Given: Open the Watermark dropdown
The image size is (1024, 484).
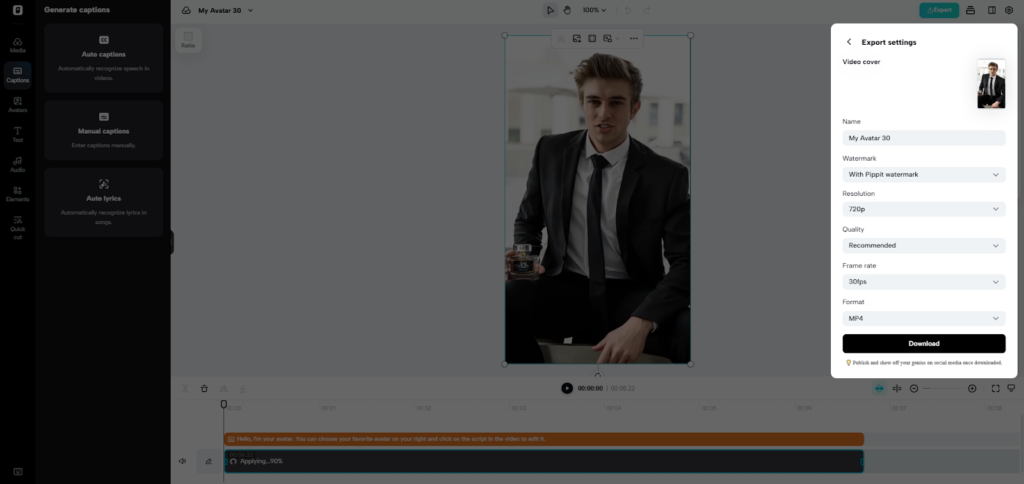Looking at the screenshot, I should coord(923,174).
